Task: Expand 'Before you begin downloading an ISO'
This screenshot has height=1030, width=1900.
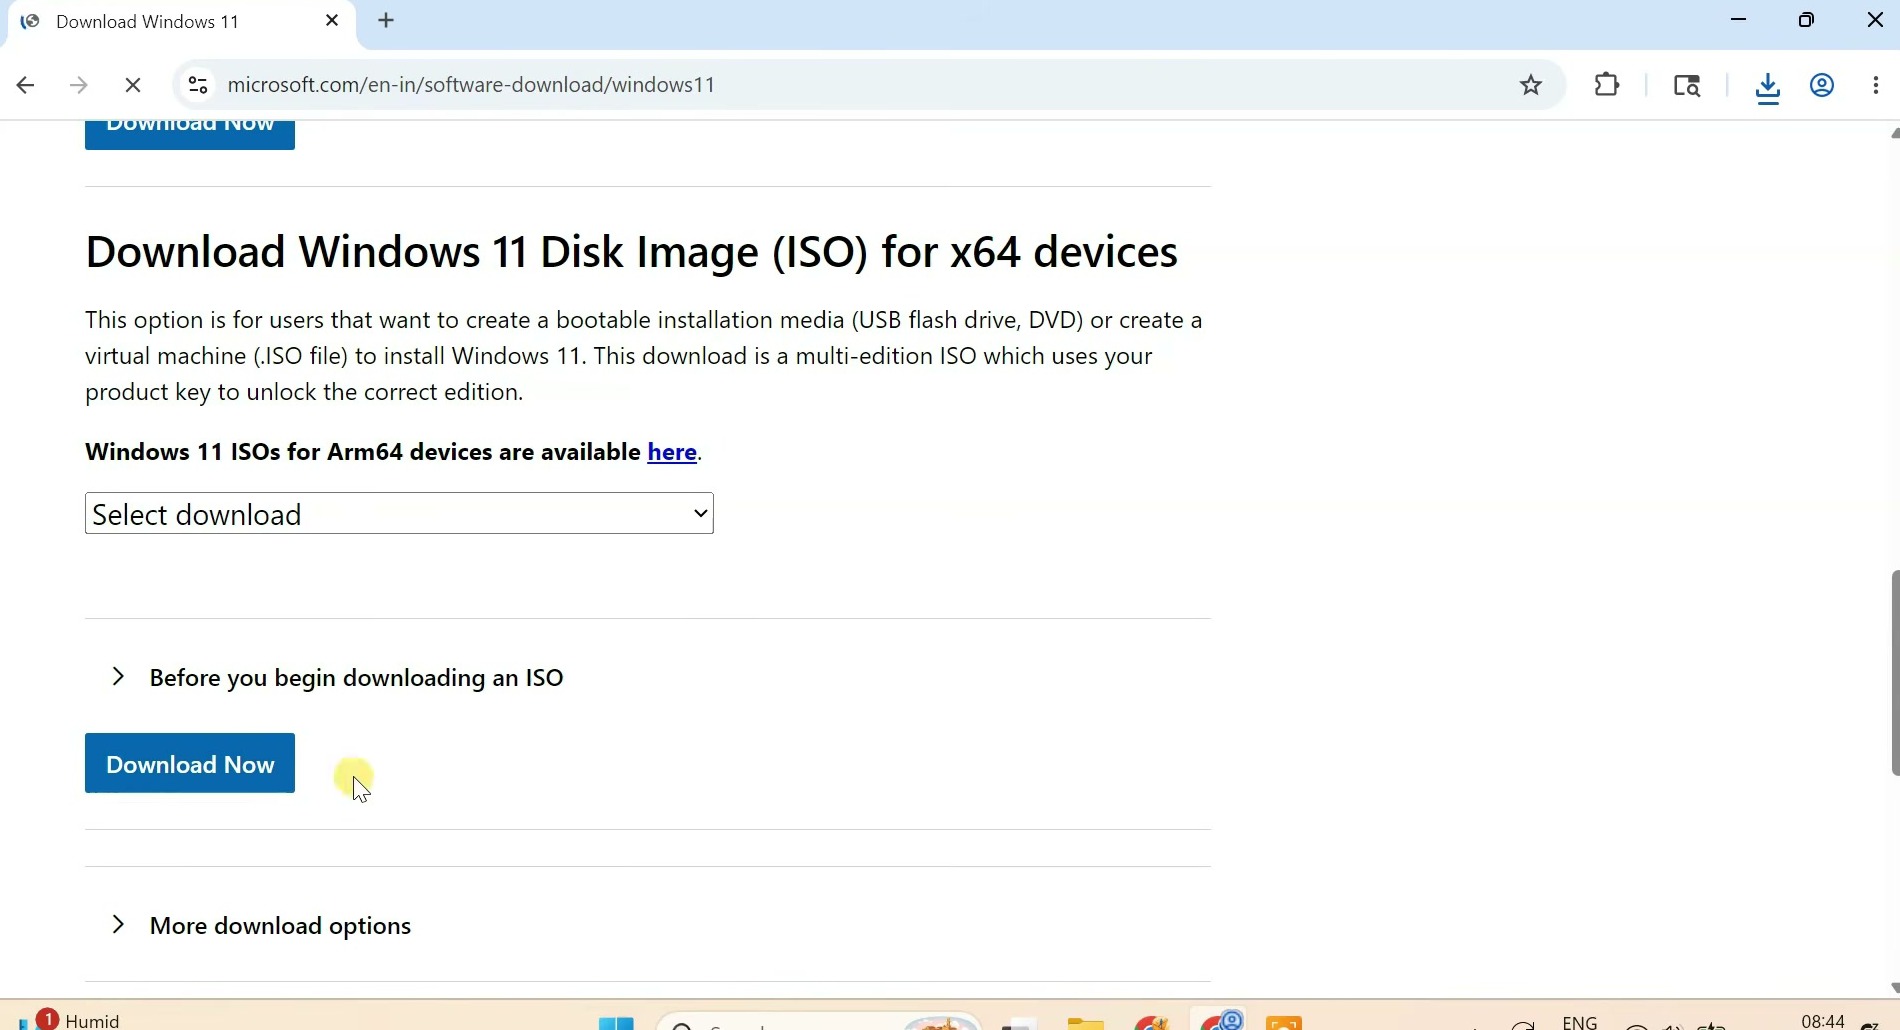Action: [x=336, y=677]
